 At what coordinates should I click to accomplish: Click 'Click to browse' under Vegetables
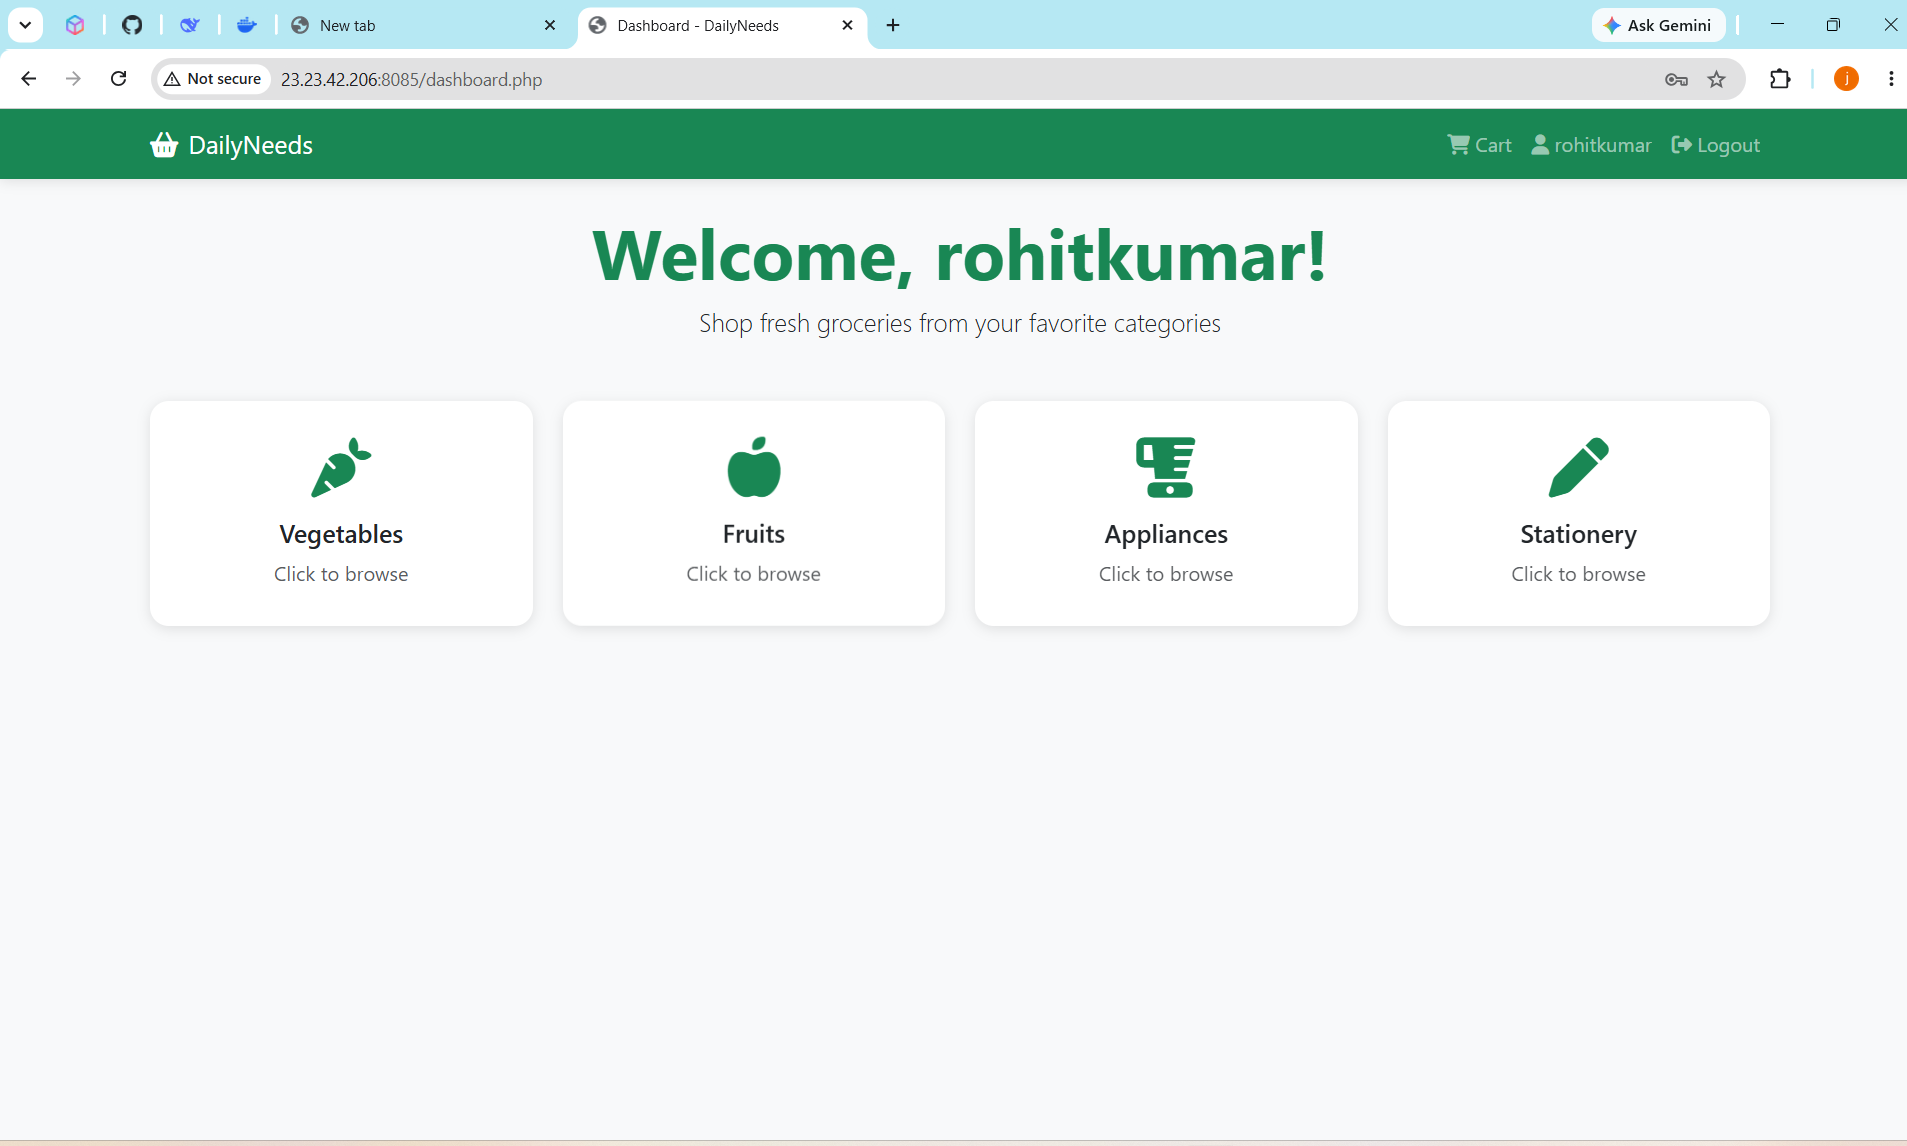coord(341,574)
